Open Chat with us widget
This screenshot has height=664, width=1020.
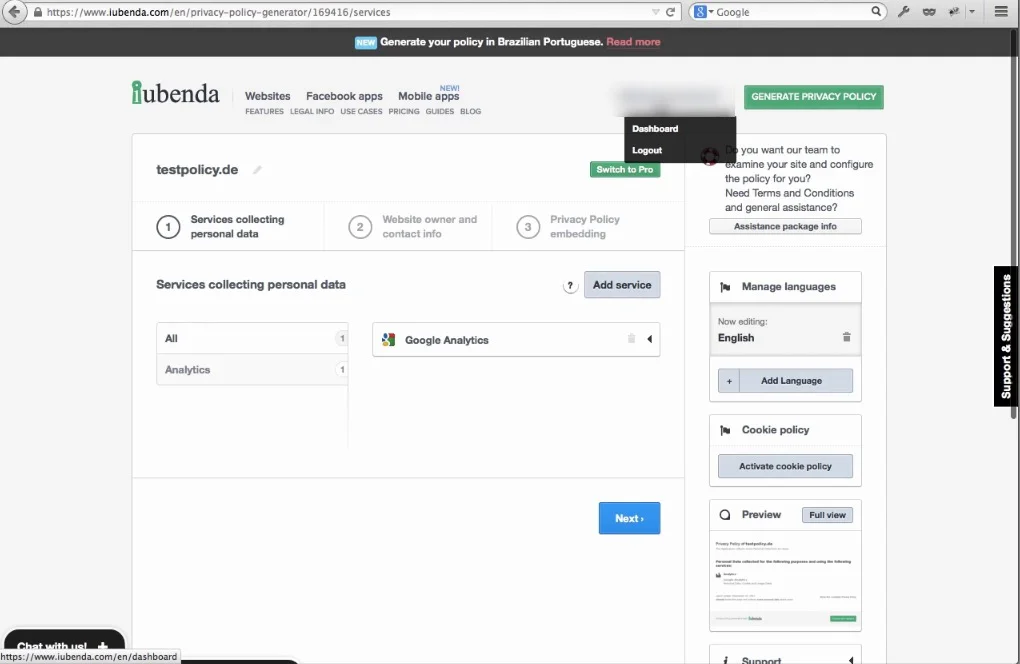[x=64, y=646]
